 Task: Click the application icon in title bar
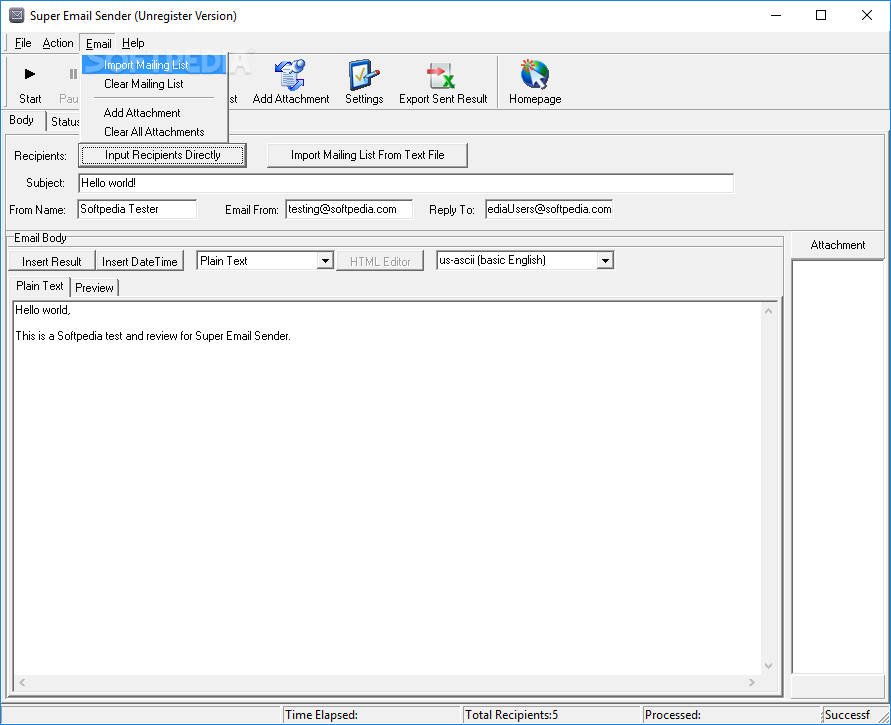click(x=16, y=15)
